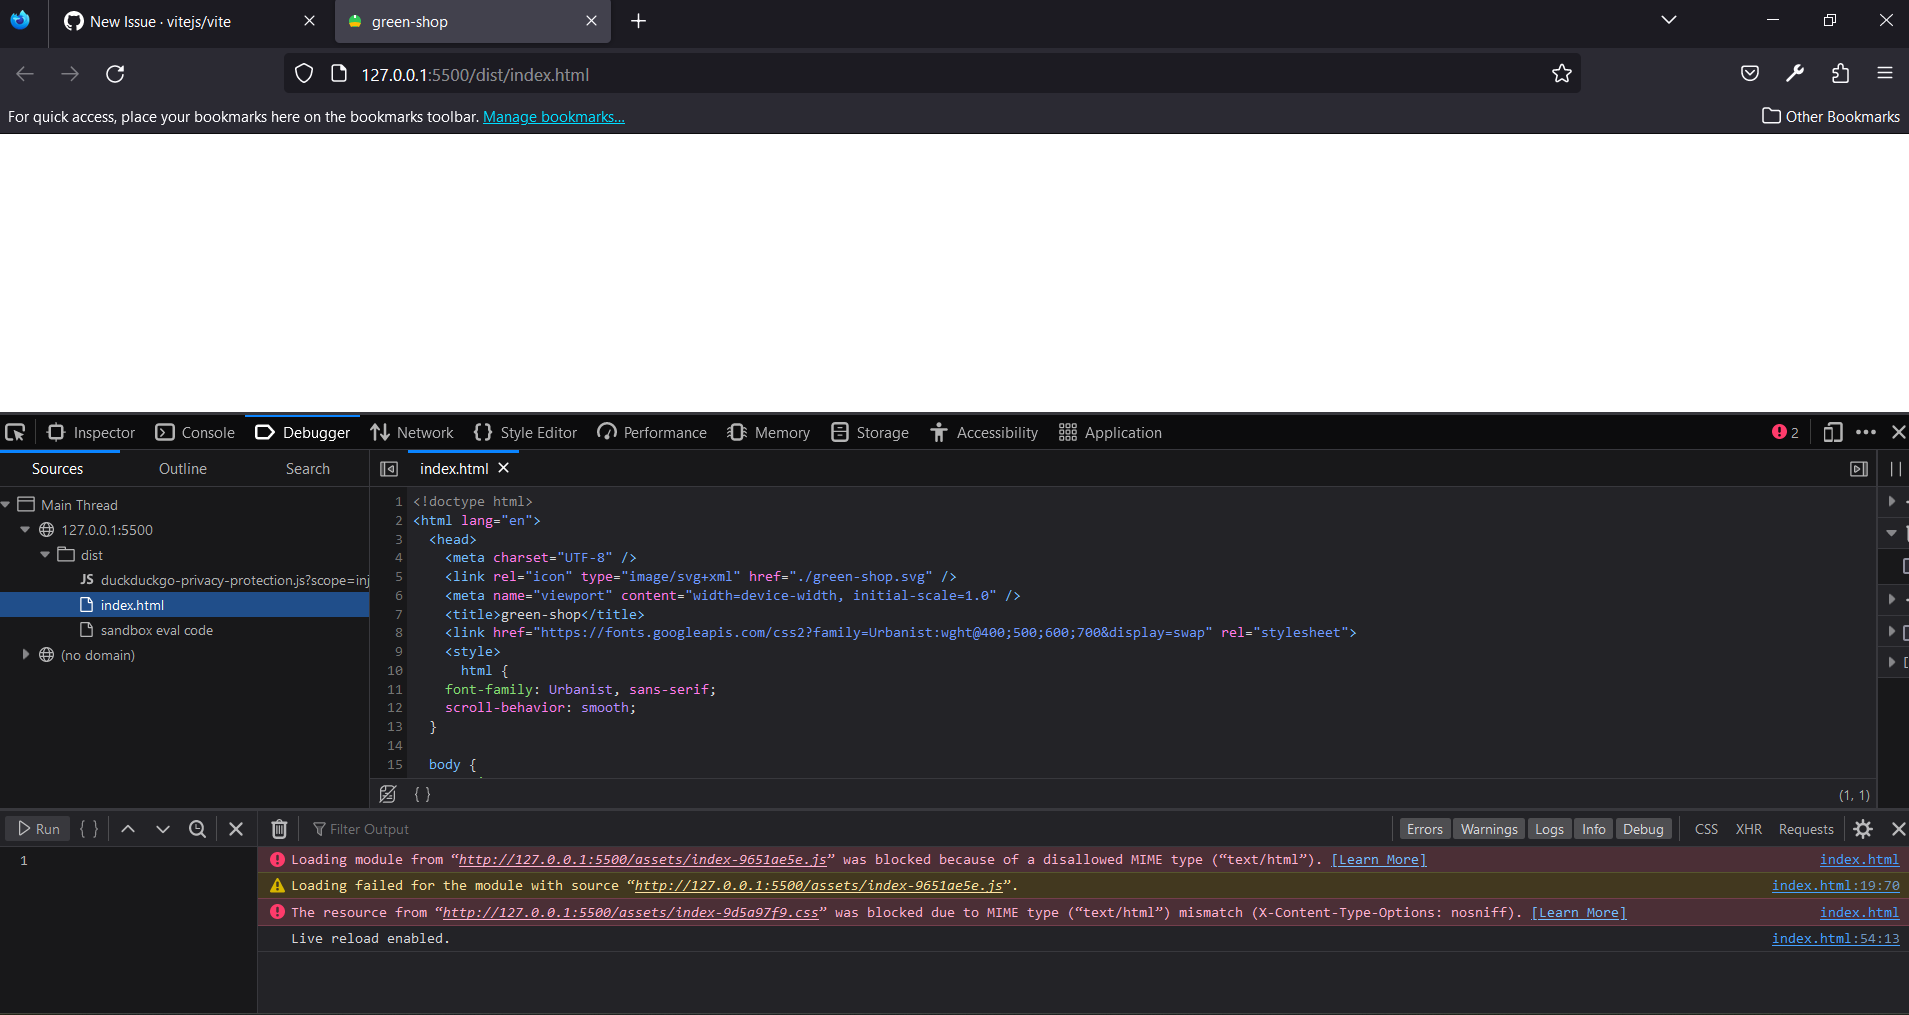
Task: Open the console settings gear
Action: pyautogui.click(x=1864, y=828)
